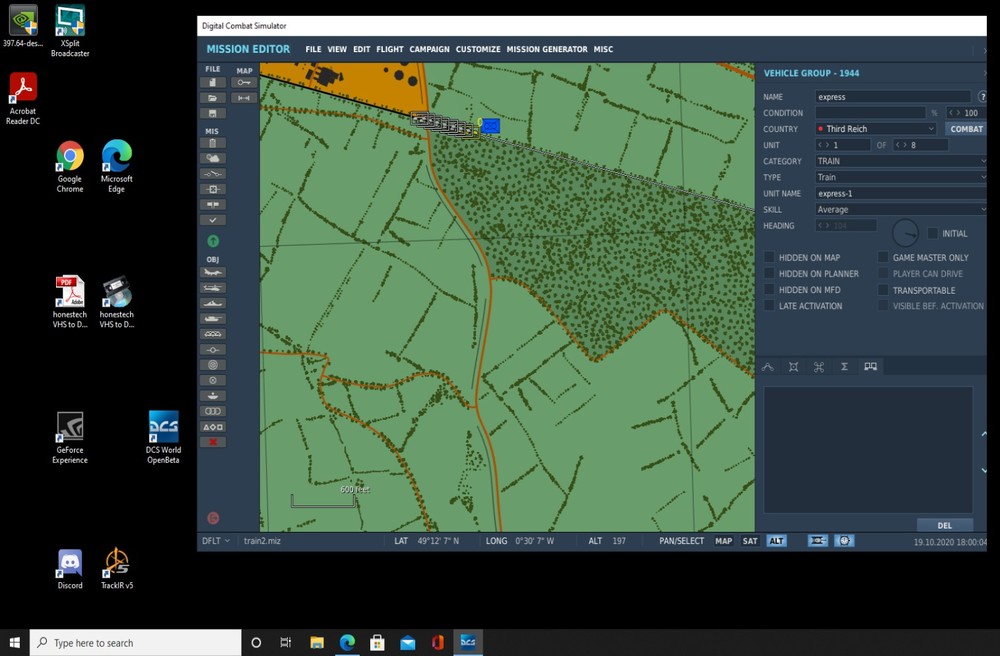The width and height of the screenshot is (1000, 656).
Task: Check the Transportable option
Action: (x=883, y=290)
